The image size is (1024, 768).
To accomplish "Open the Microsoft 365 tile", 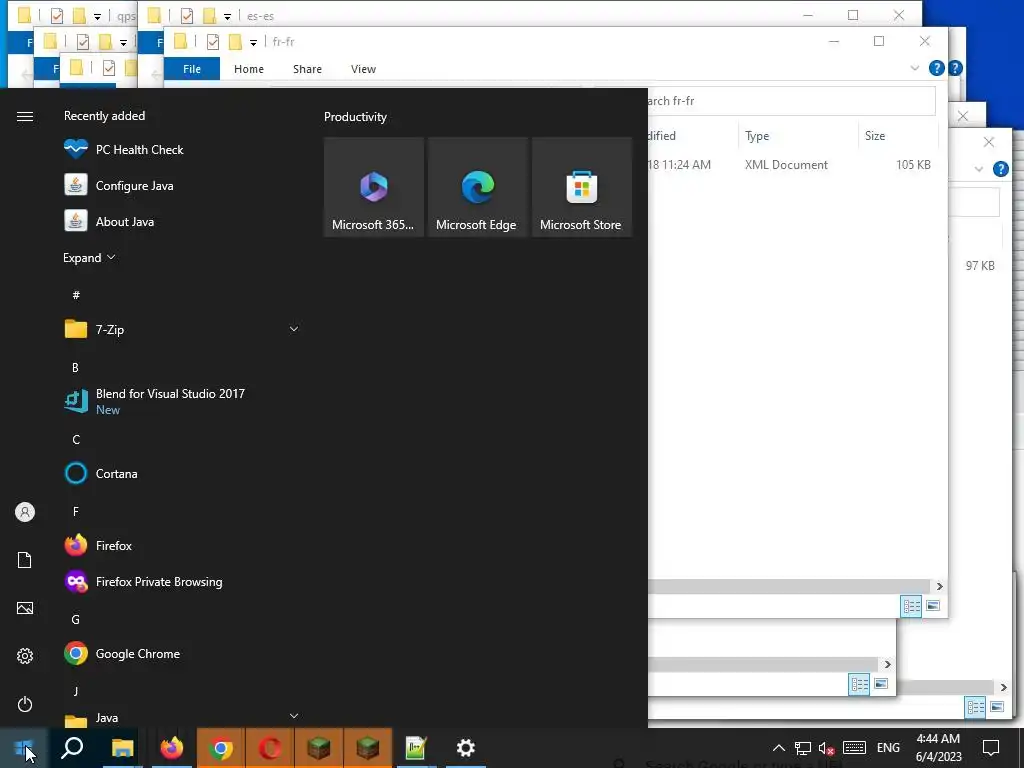I will tap(374, 187).
